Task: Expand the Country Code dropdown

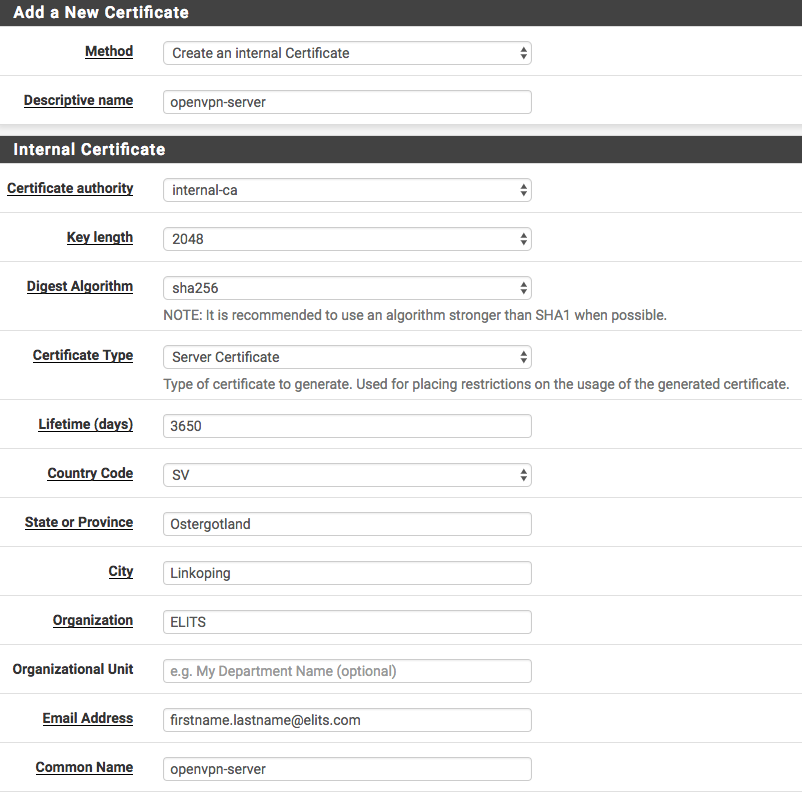Action: [347, 475]
